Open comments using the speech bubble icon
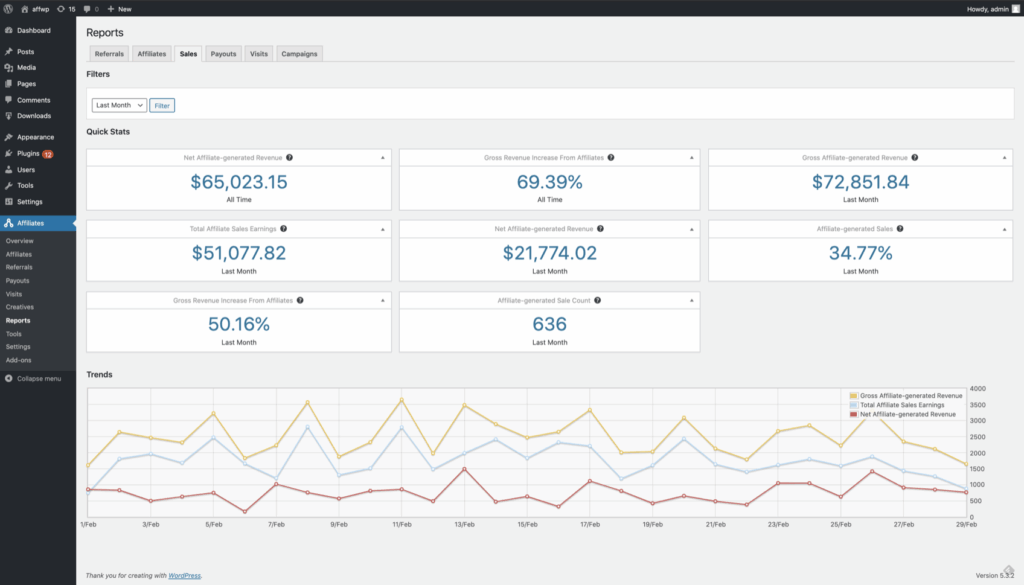Screen dimensions: 1024x585 click(x=86, y=8)
